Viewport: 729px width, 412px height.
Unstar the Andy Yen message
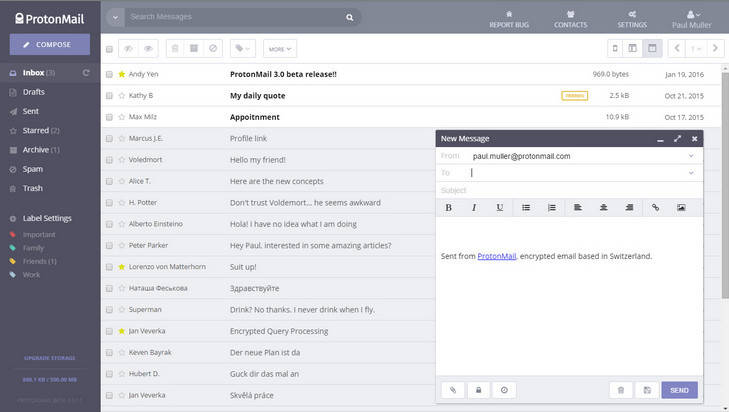click(122, 74)
